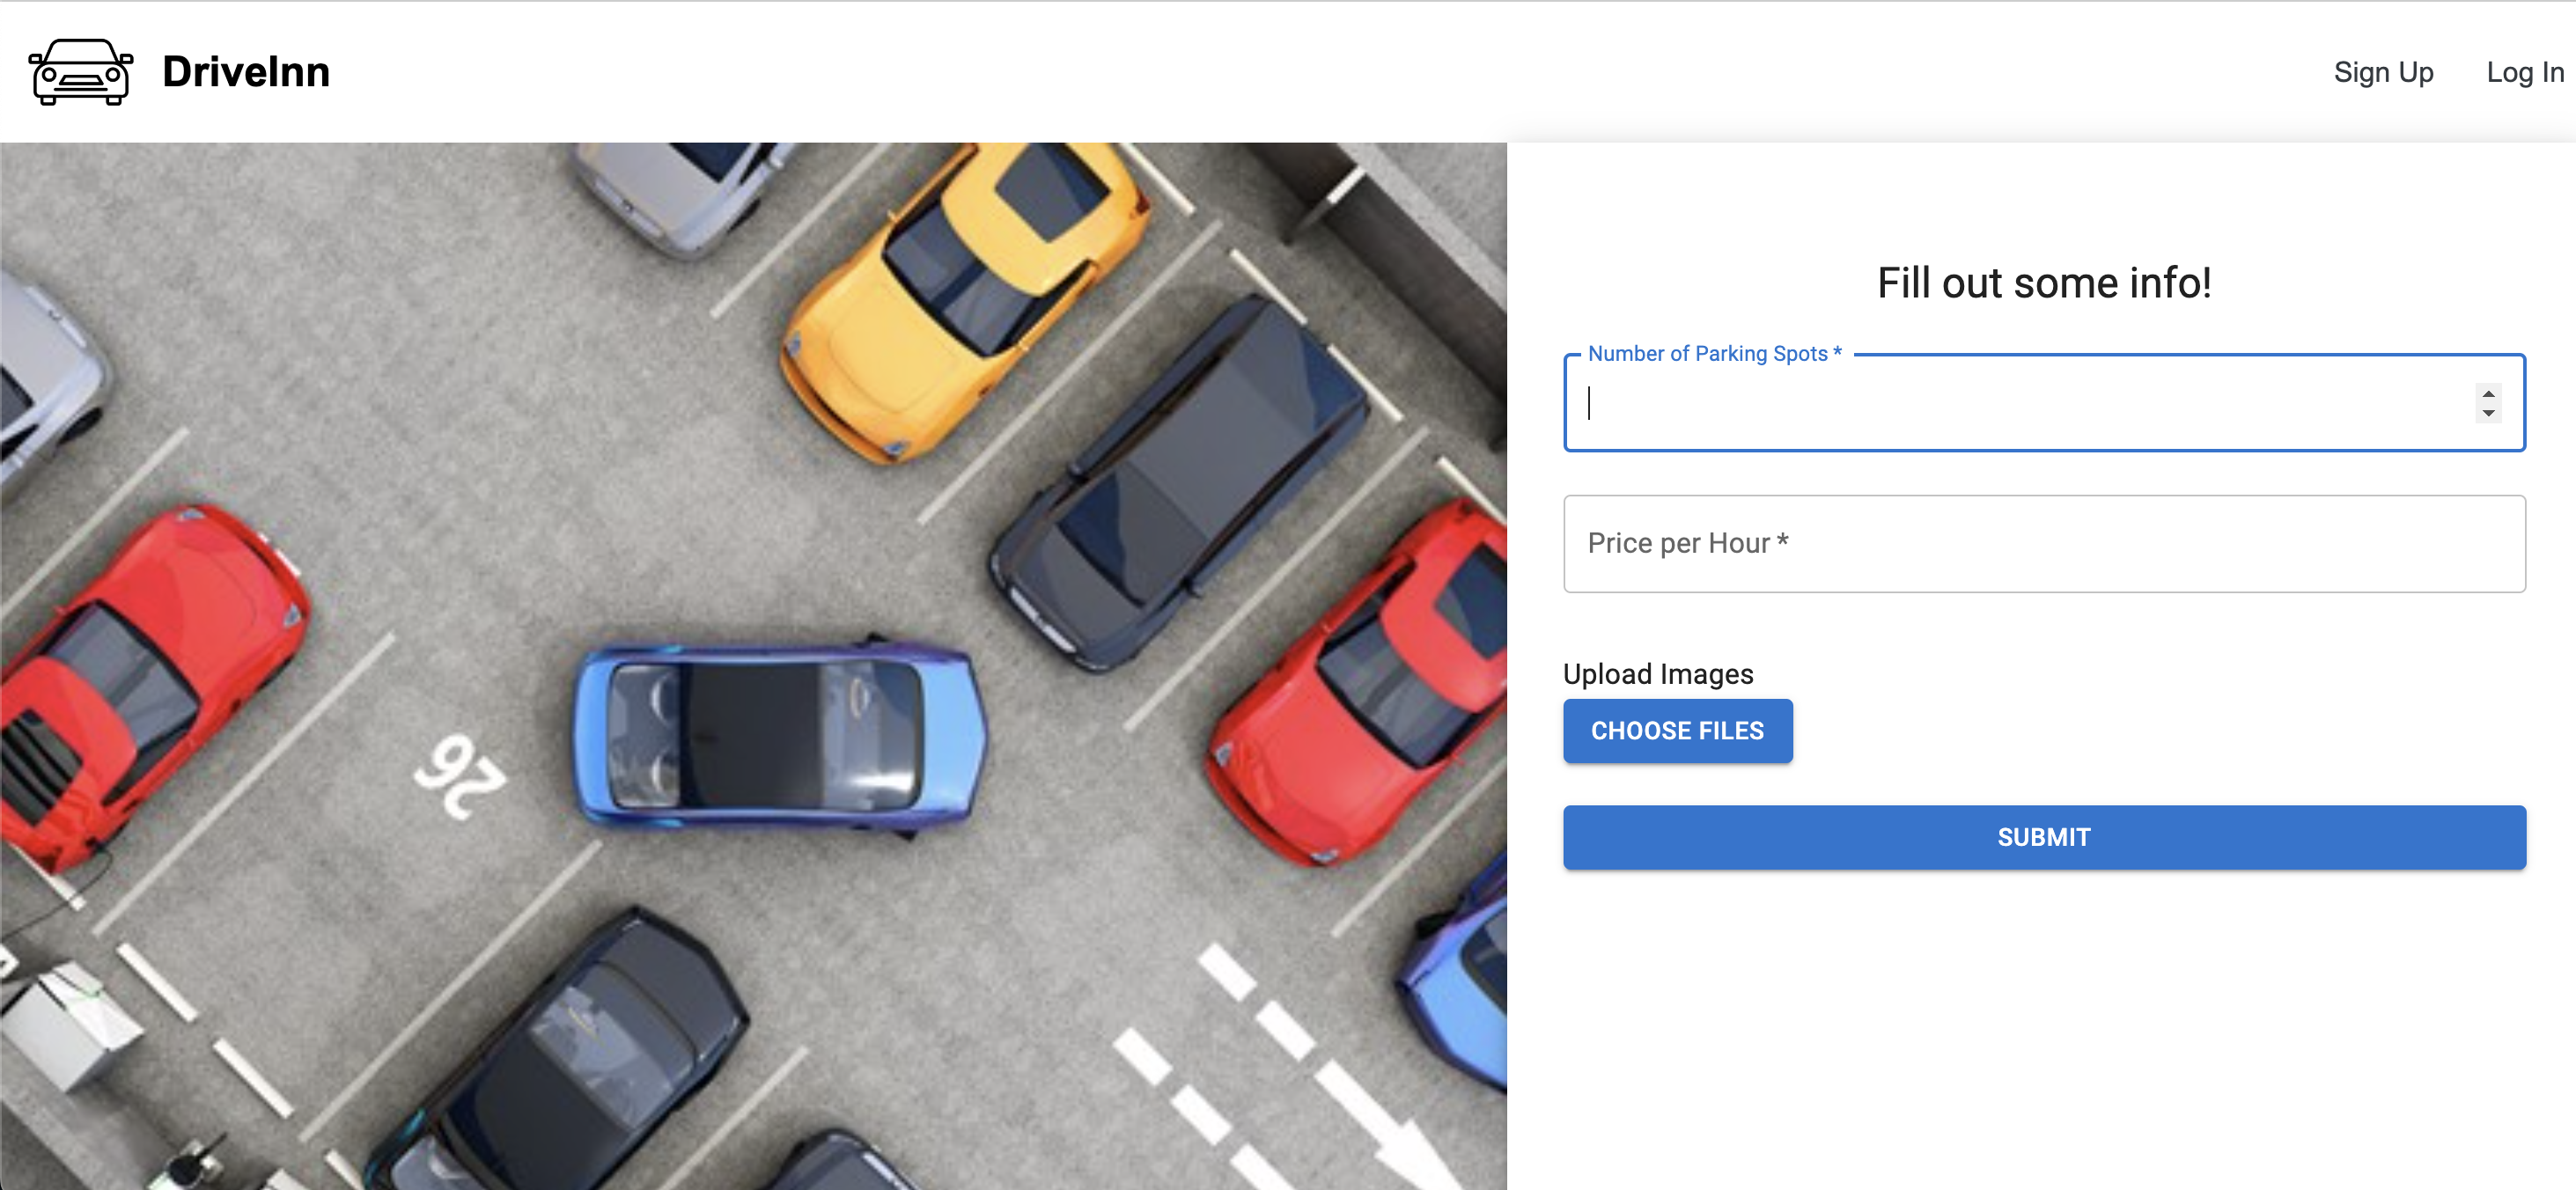2576x1190 pixels.
Task: Click the black sedan in the photo
Action: [570, 1060]
